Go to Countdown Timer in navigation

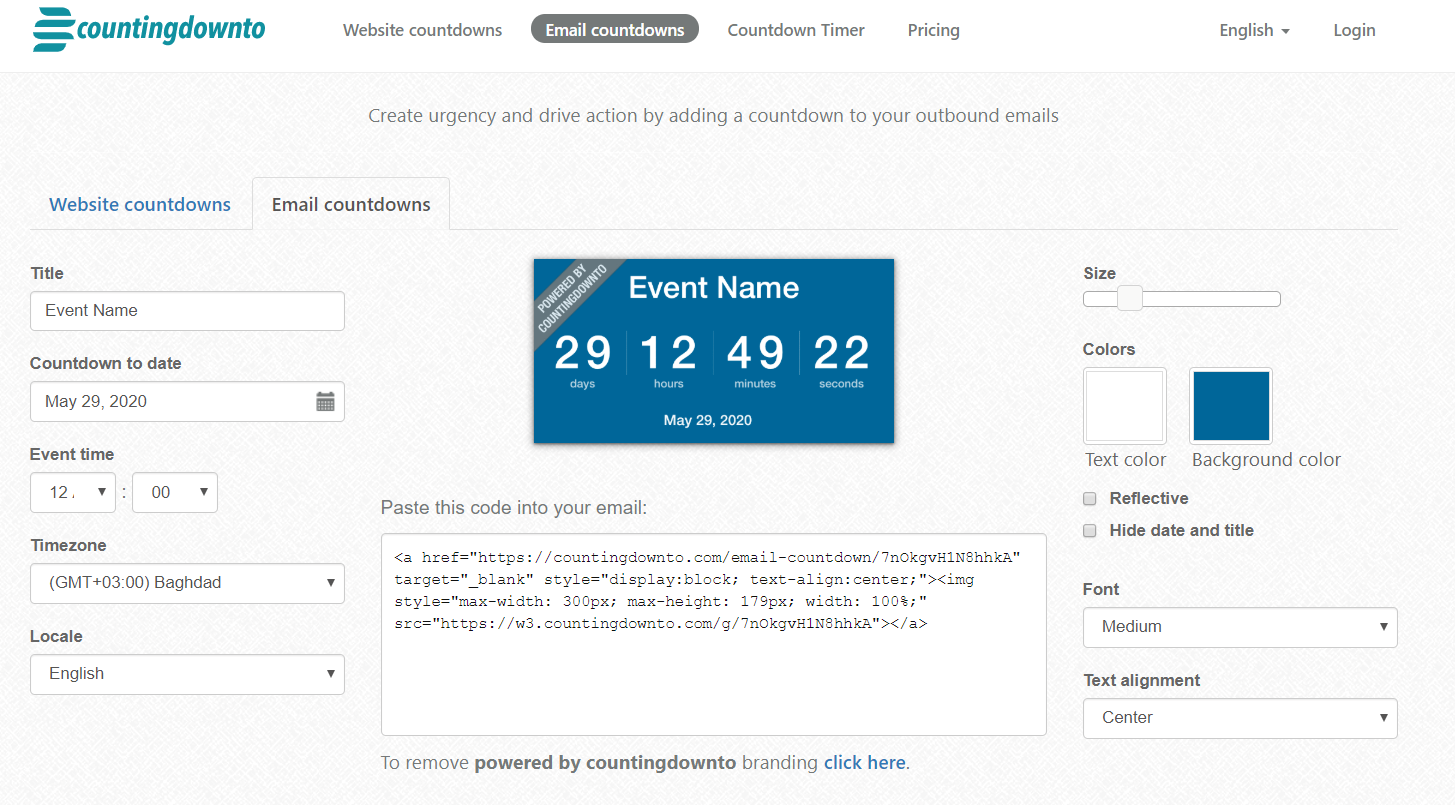coord(796,30)
